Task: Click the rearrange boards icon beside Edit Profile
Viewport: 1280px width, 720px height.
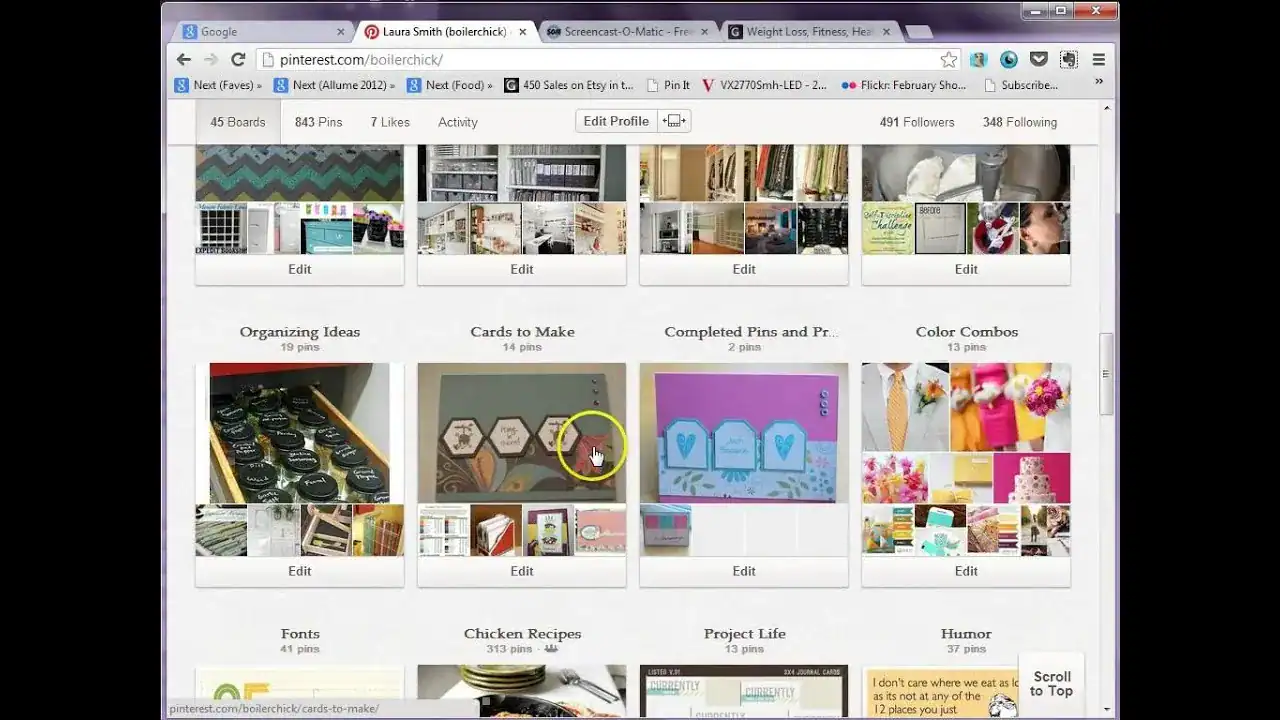Action: (x=674, y=121)
